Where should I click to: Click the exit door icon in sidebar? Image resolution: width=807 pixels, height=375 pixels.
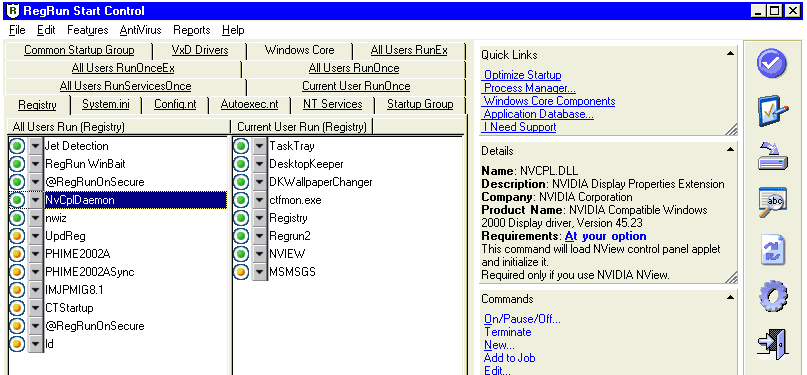pyautogui.click(x=773, y=343)
